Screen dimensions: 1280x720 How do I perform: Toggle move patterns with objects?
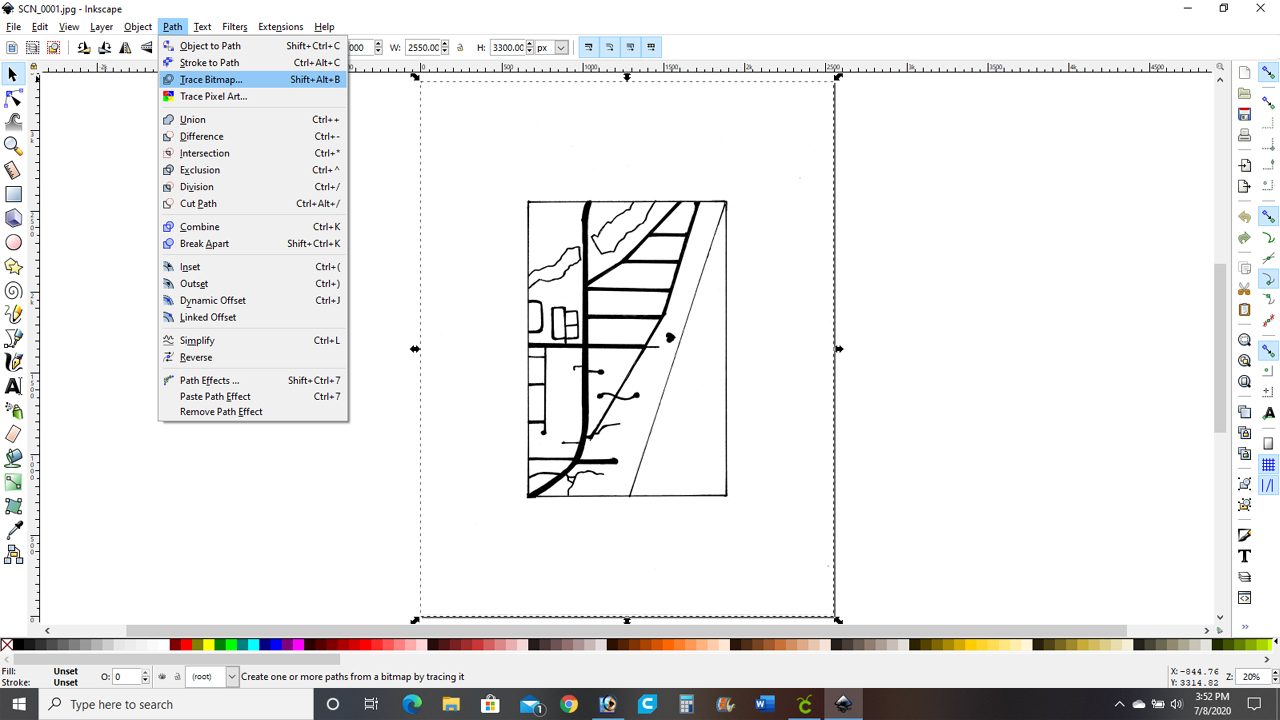point(651,47)
